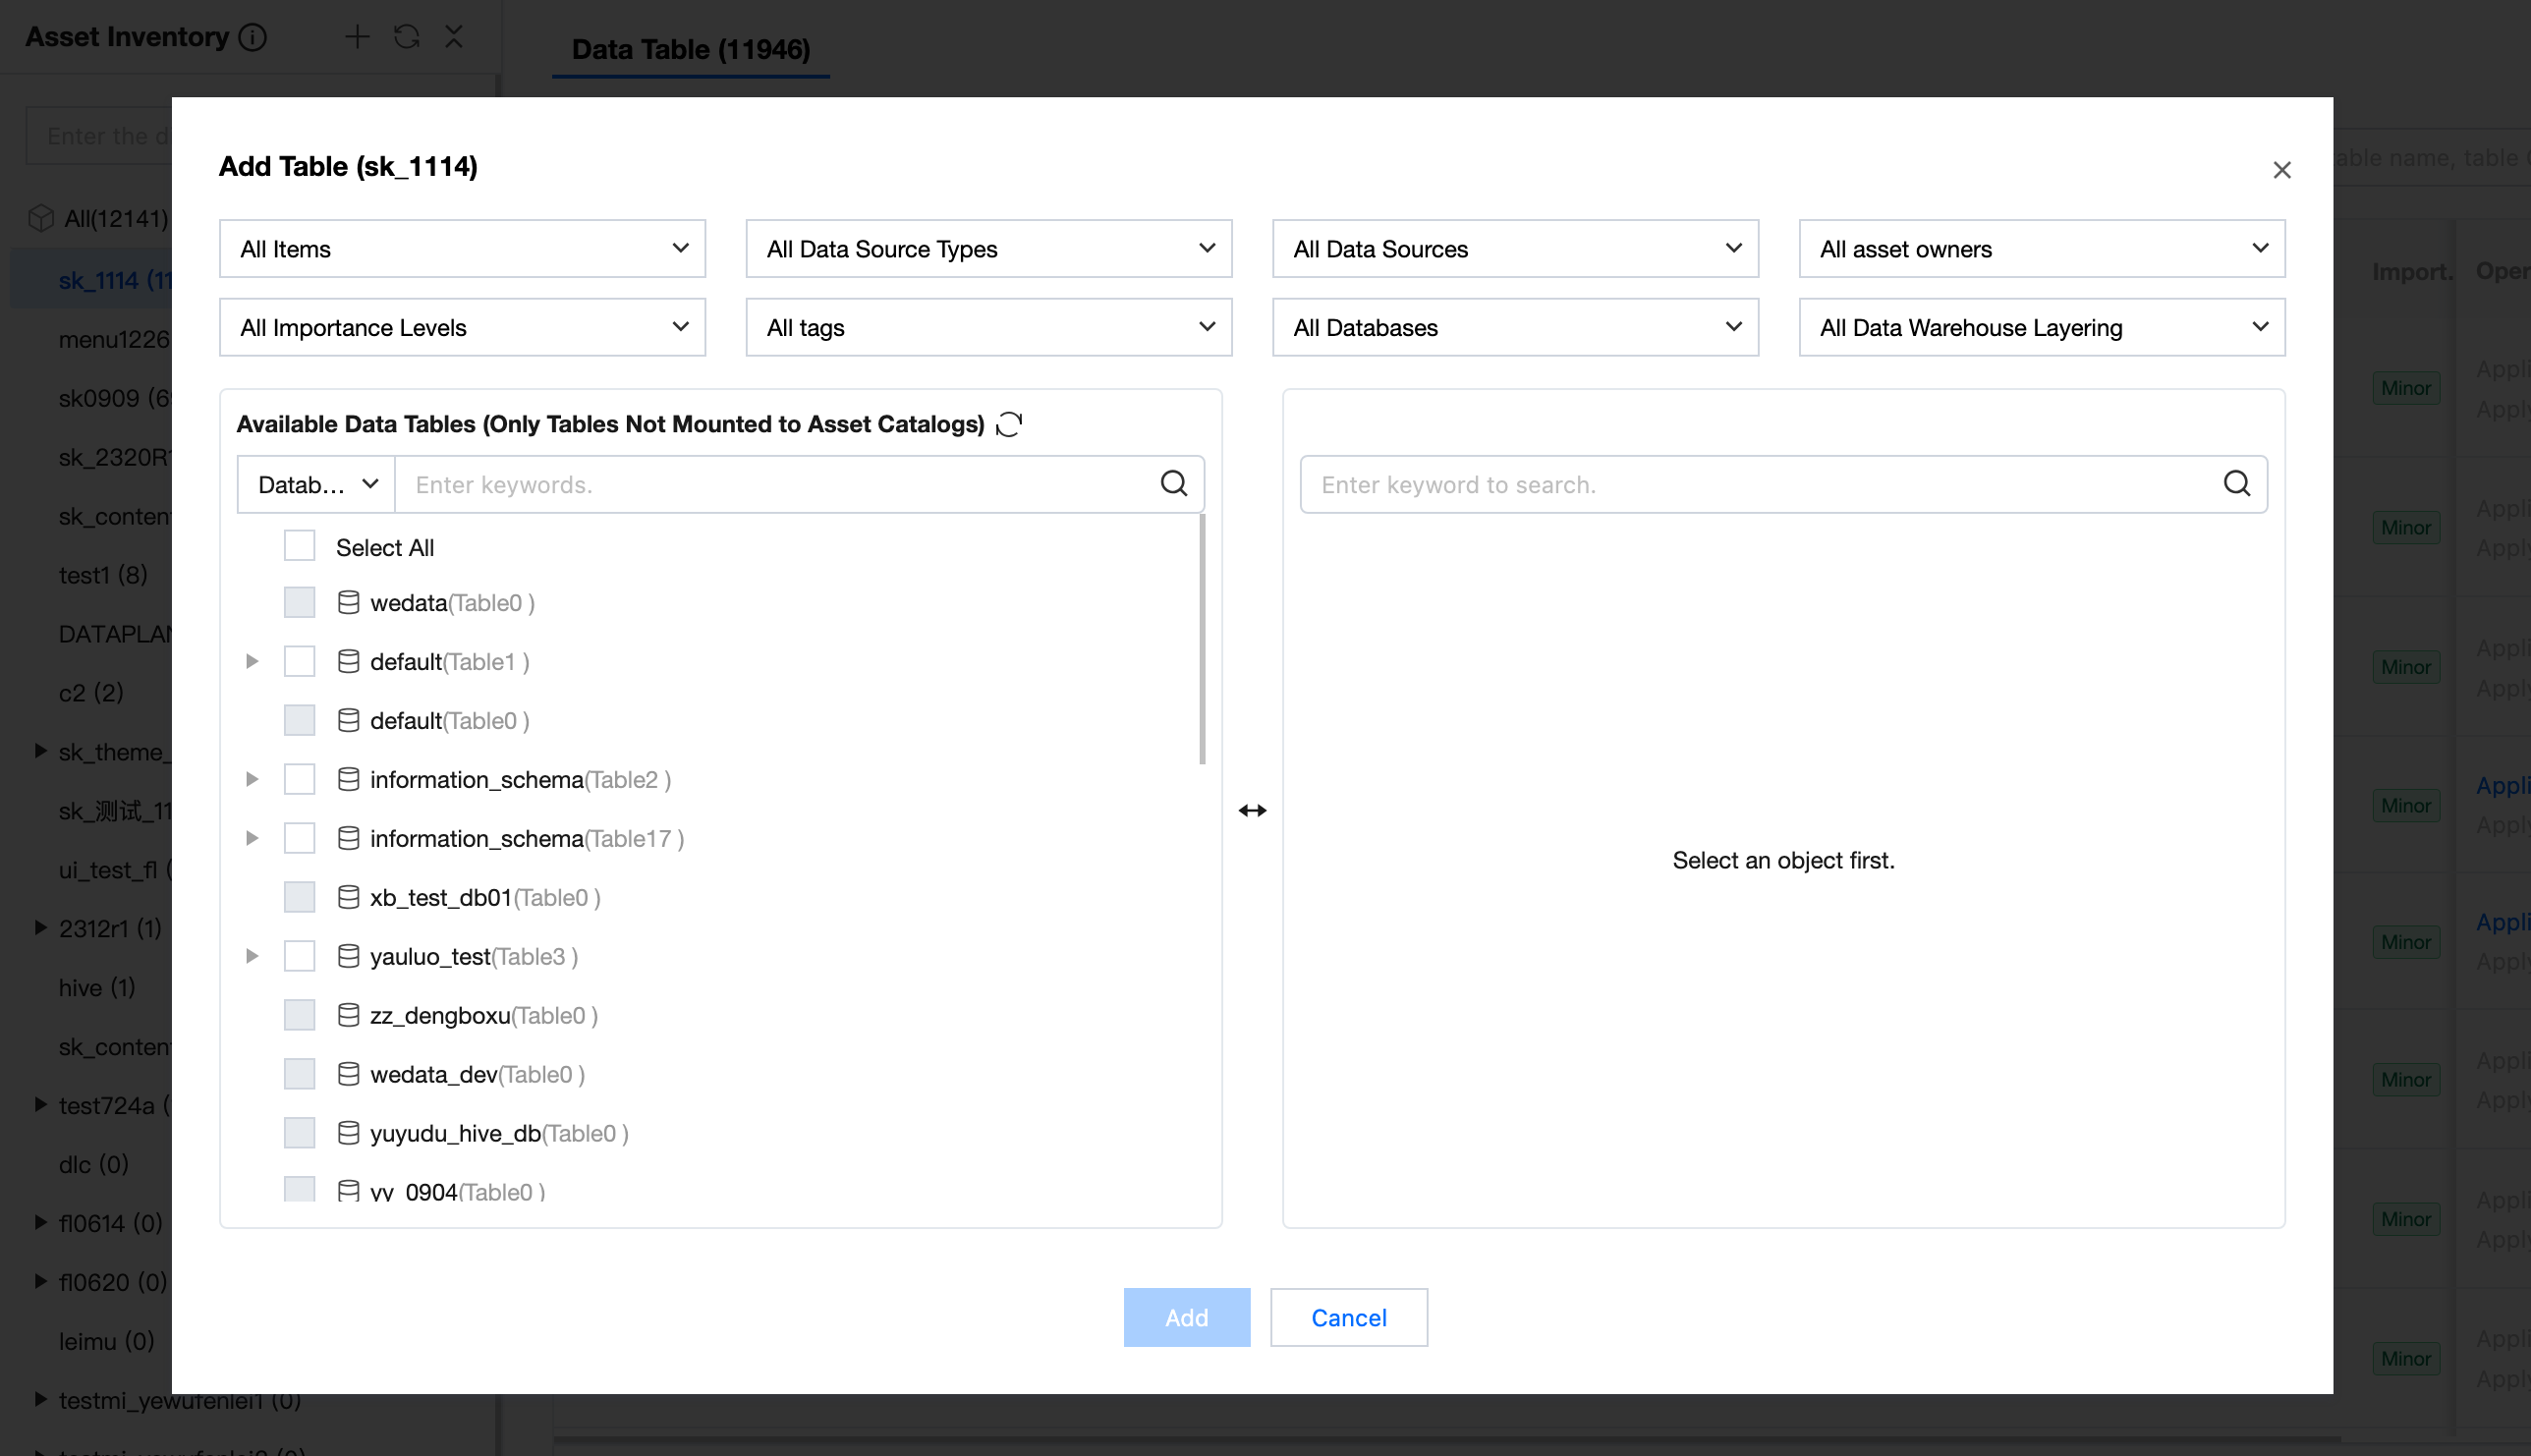This screenshot has width=2531, height=1456.
Task: Click database icon next to default(Table1)
Action: coord(348,661)
